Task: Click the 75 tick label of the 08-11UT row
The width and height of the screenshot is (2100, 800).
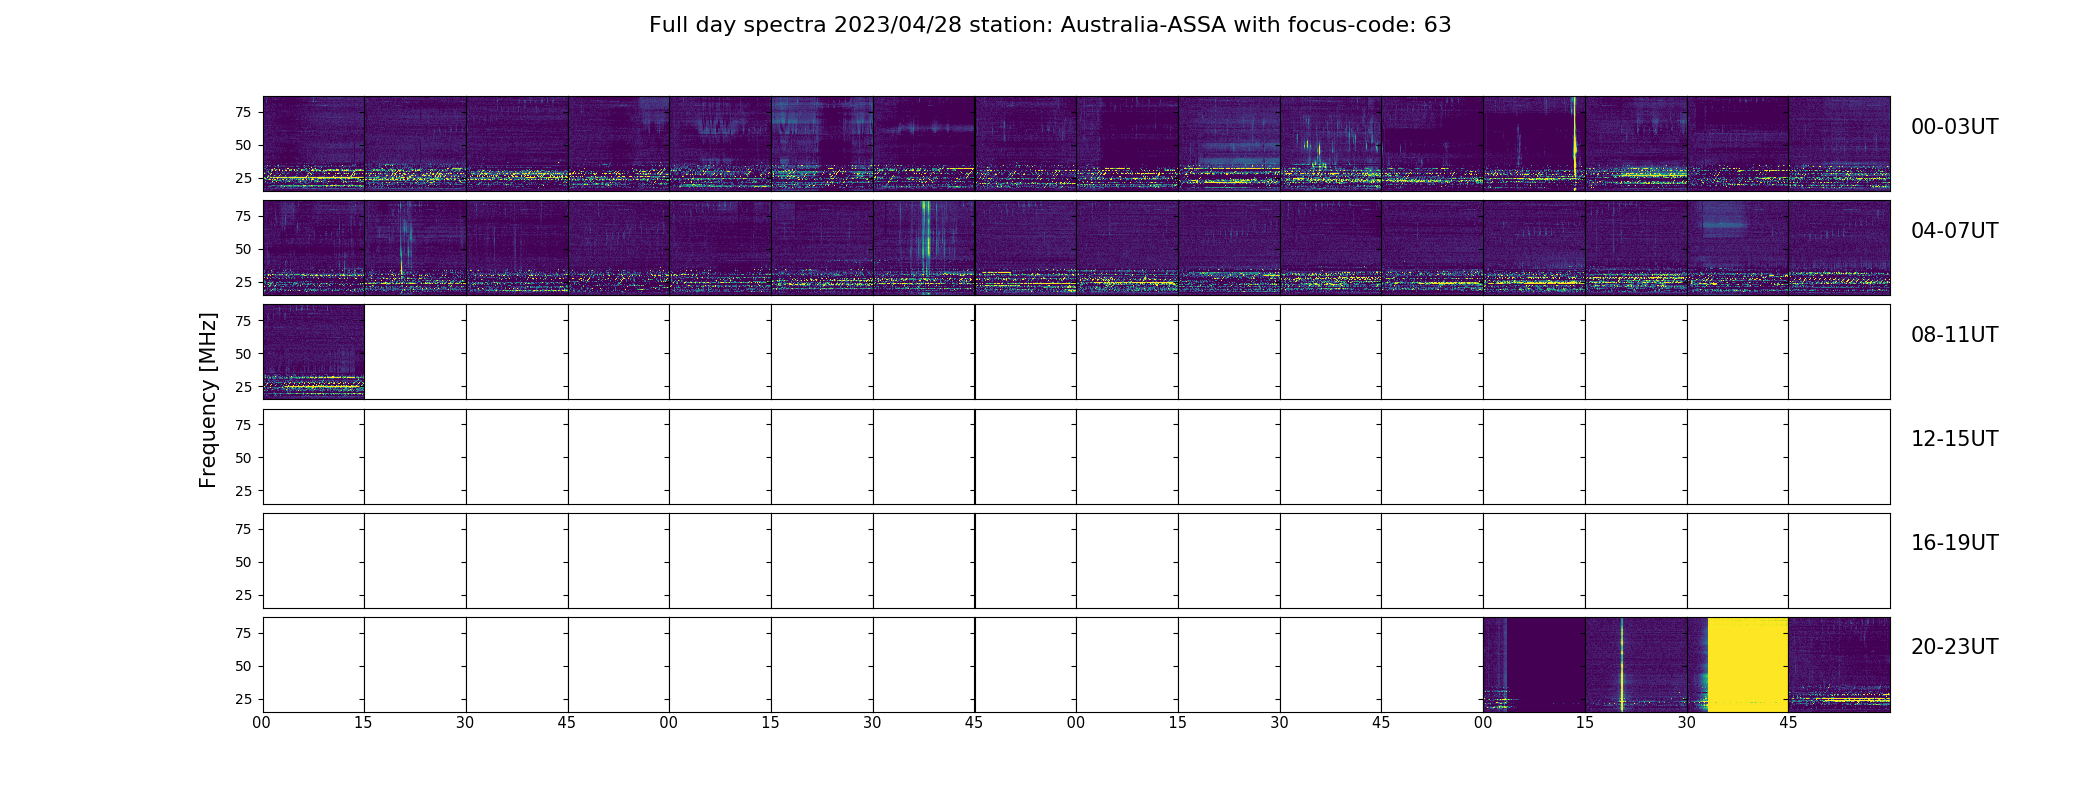Action: (x=242, y=321)
